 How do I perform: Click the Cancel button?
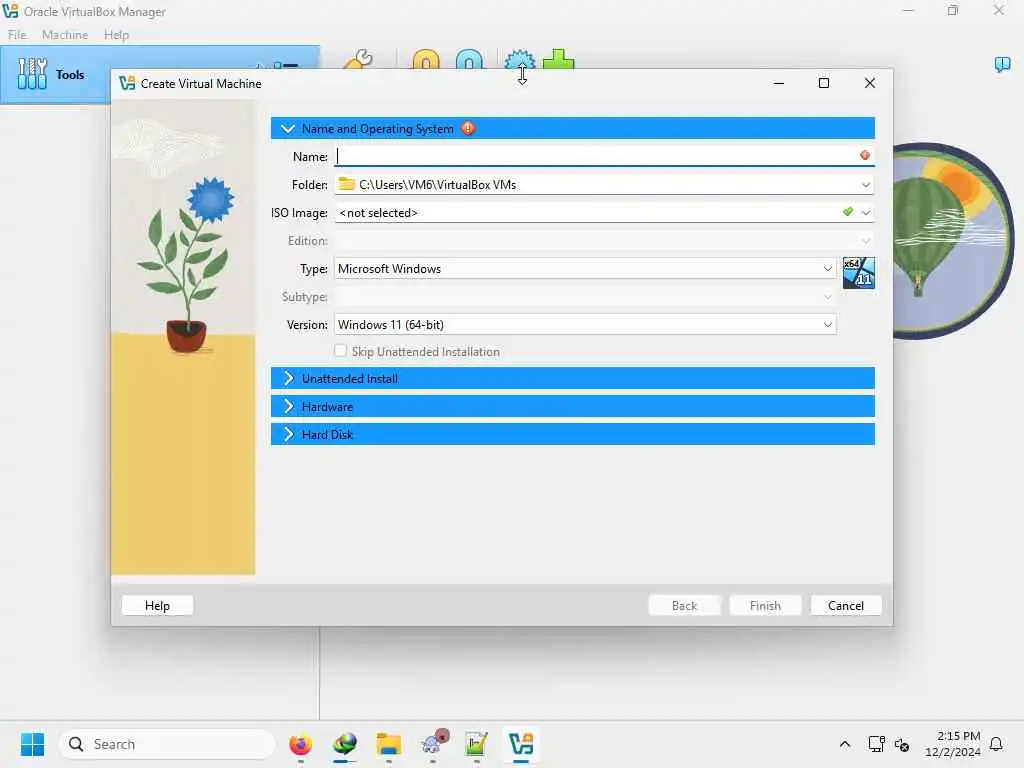click(846, 605)
